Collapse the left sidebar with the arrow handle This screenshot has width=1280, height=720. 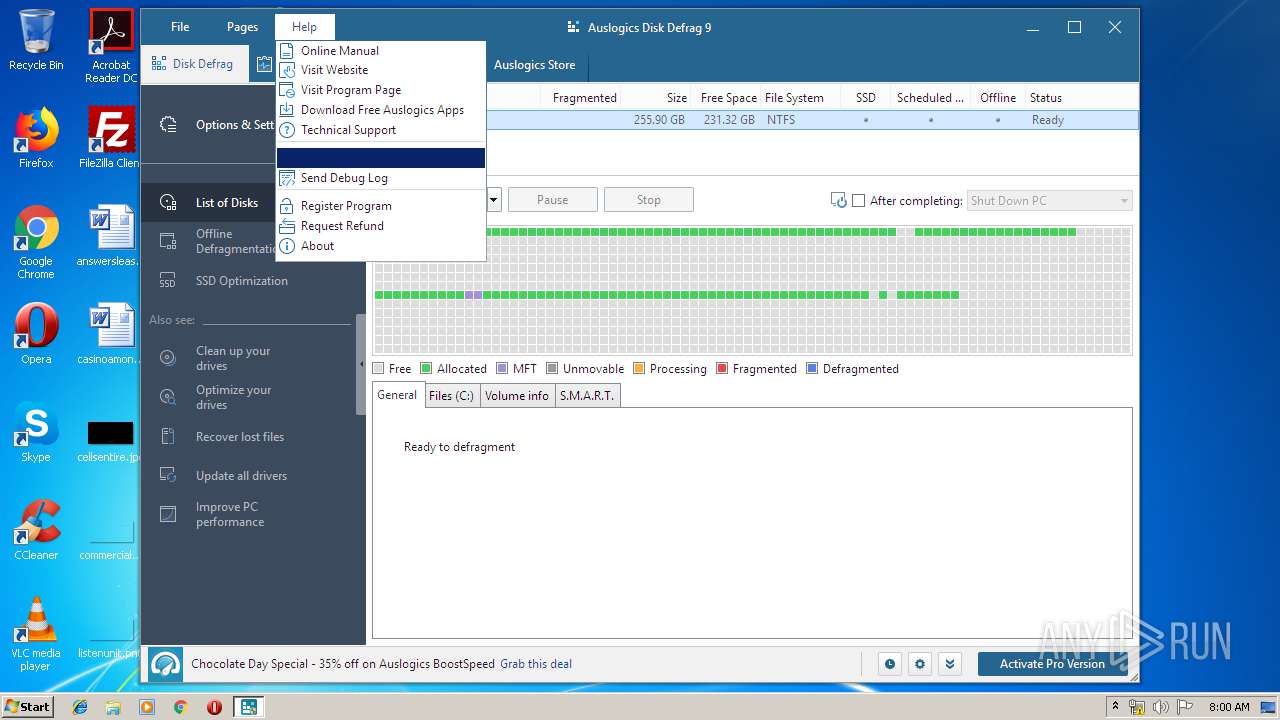361,365
